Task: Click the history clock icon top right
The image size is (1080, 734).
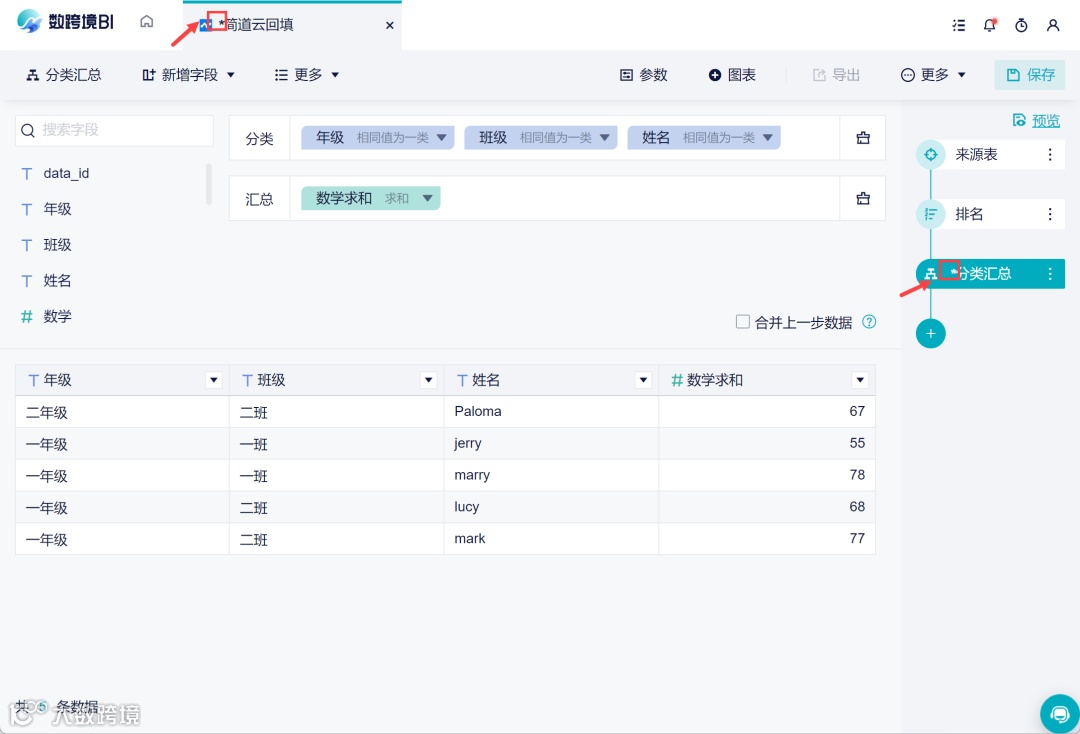Action: pyautogui.click(x=1021, y=25)
